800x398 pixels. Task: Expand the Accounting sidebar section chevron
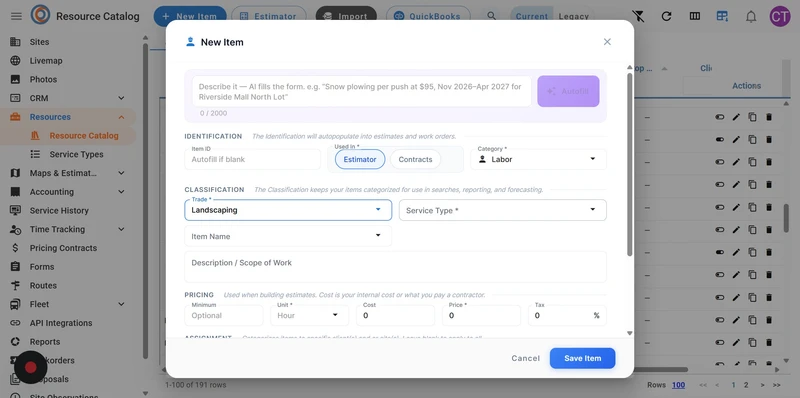click(121, 192)
